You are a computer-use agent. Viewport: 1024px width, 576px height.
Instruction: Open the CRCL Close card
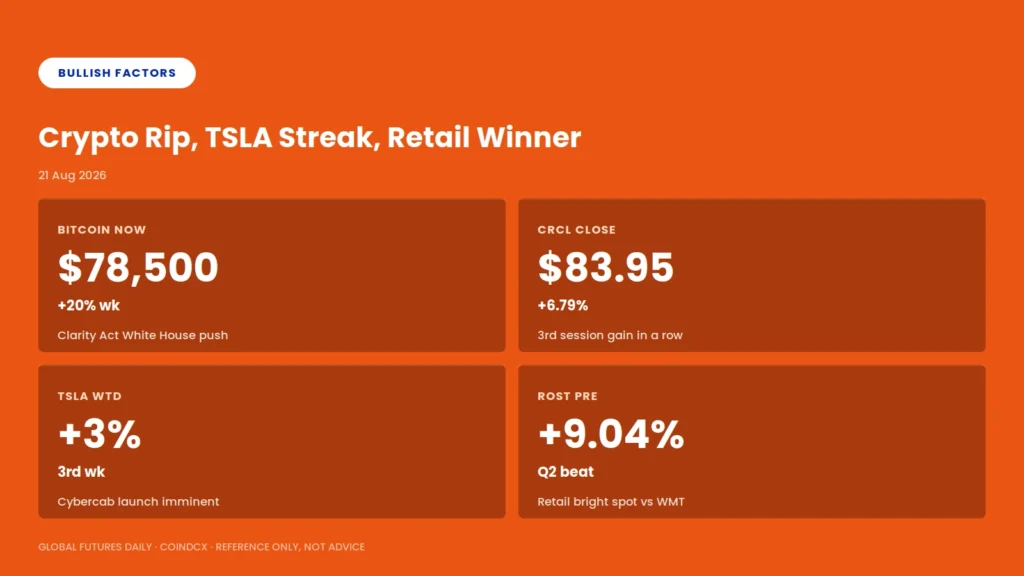tap(752, 276)
